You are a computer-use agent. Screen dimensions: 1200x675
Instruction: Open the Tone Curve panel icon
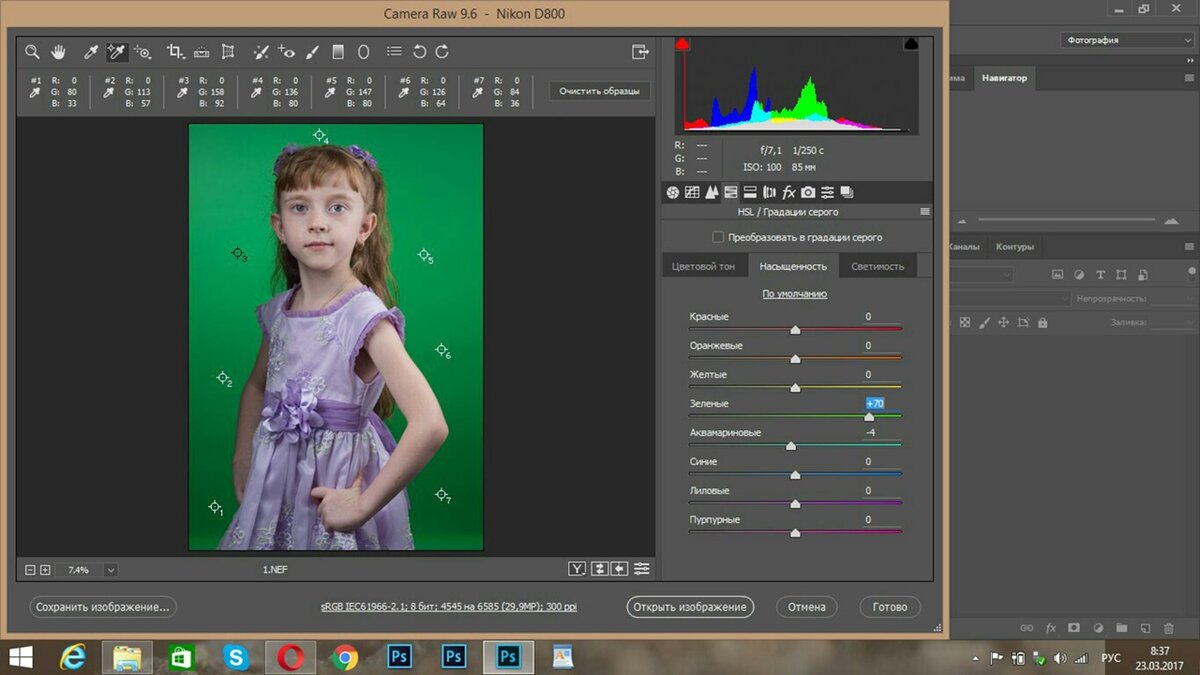point(692,192)
